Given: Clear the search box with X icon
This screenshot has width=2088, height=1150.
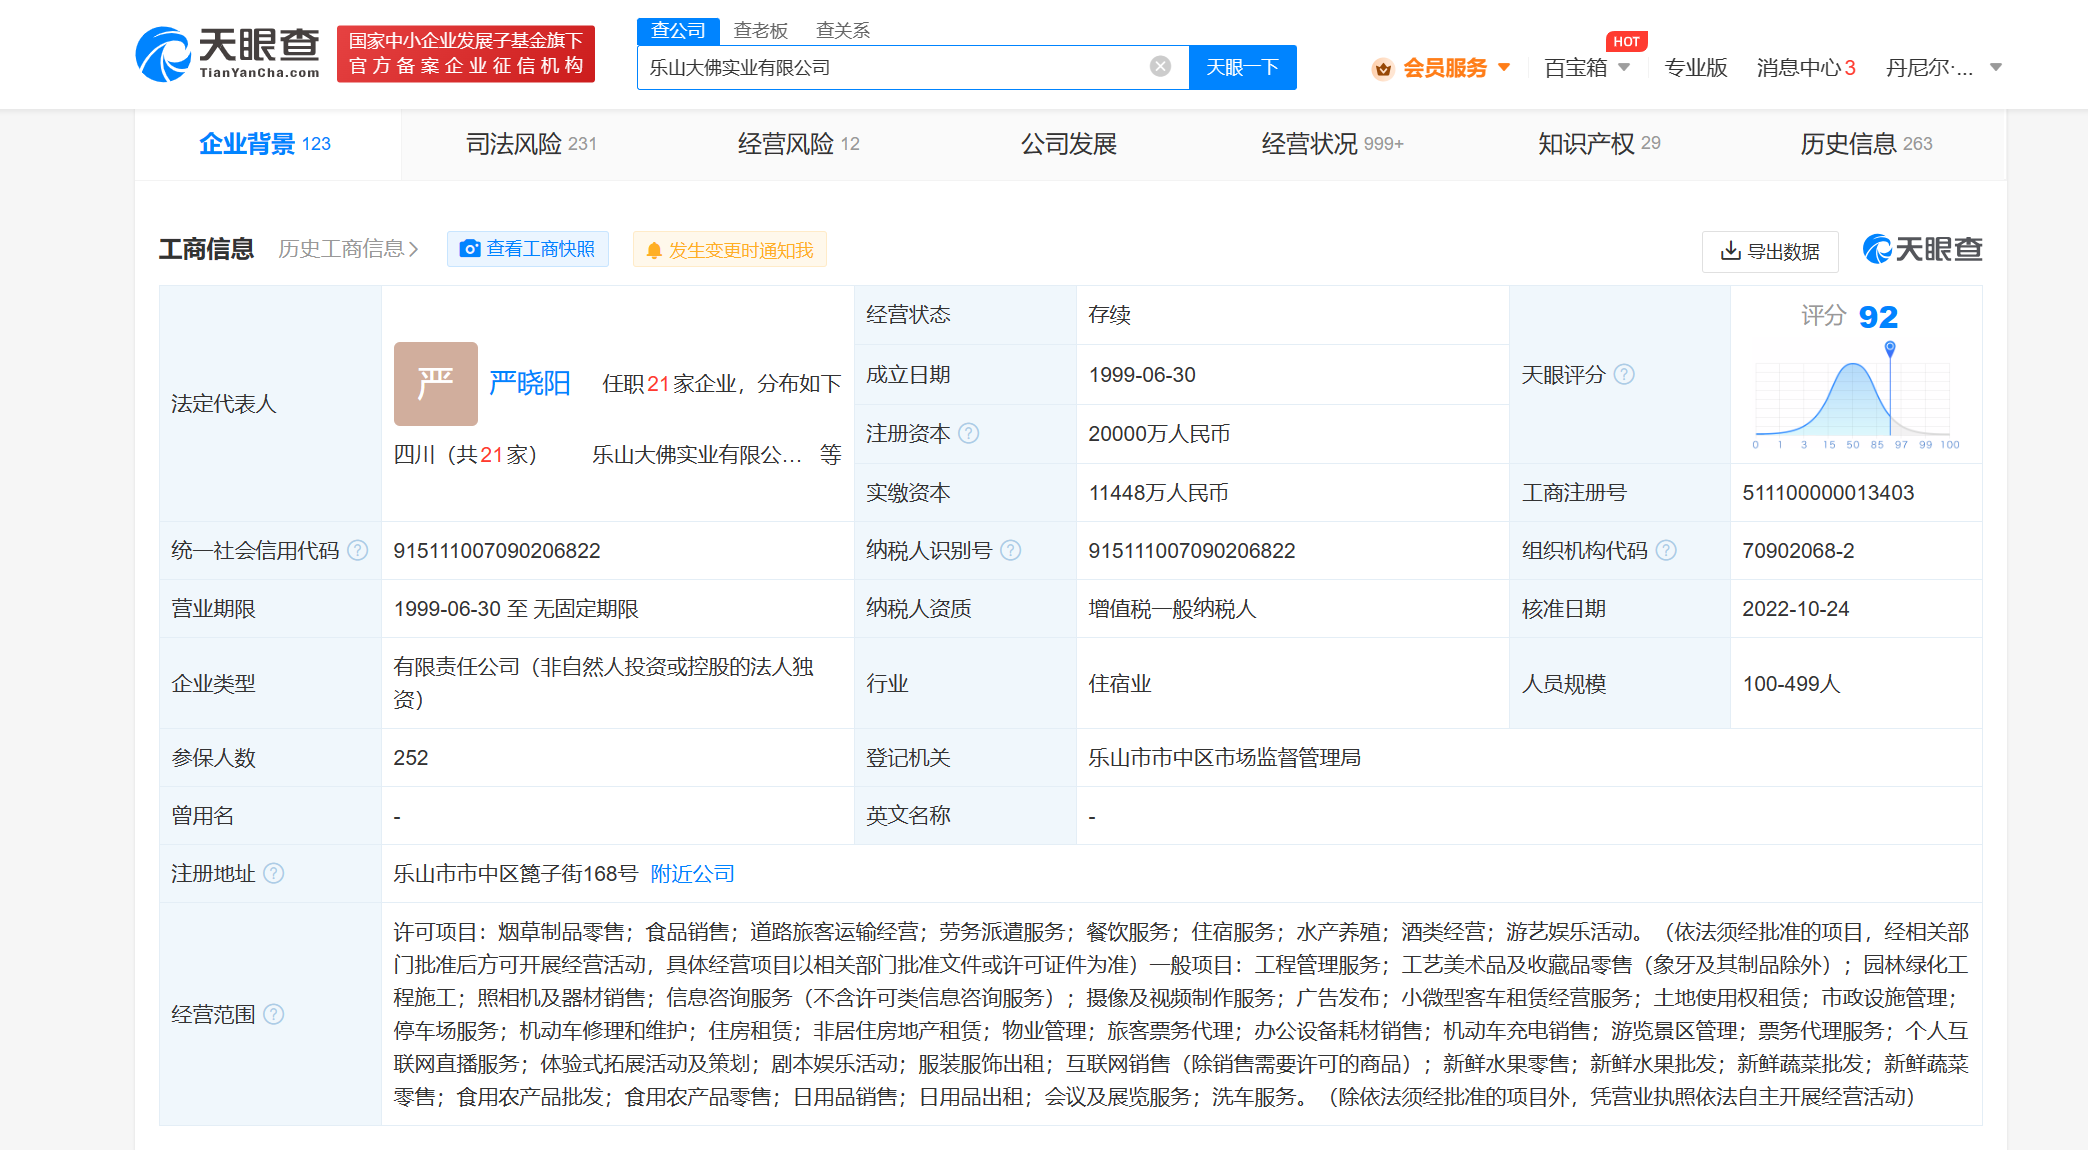Looking at the screenshot, I should click(1160, 67).
